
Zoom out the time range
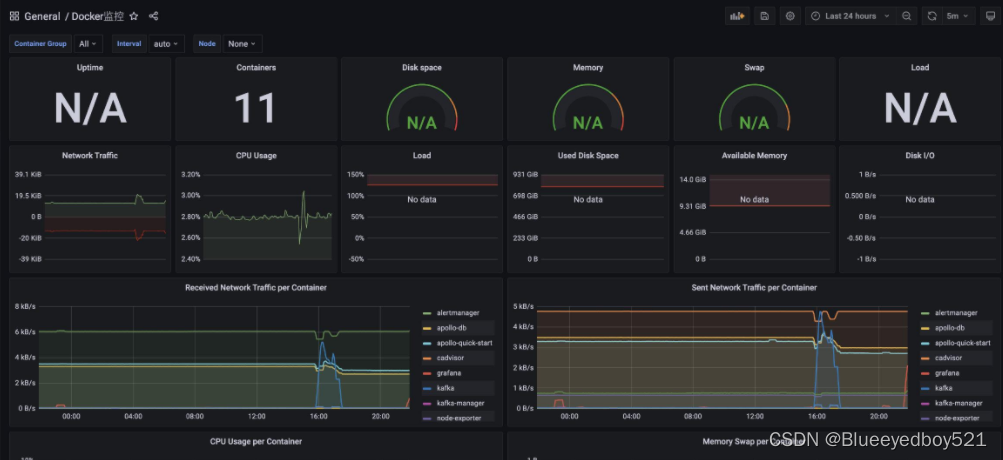tap(906, 16)
